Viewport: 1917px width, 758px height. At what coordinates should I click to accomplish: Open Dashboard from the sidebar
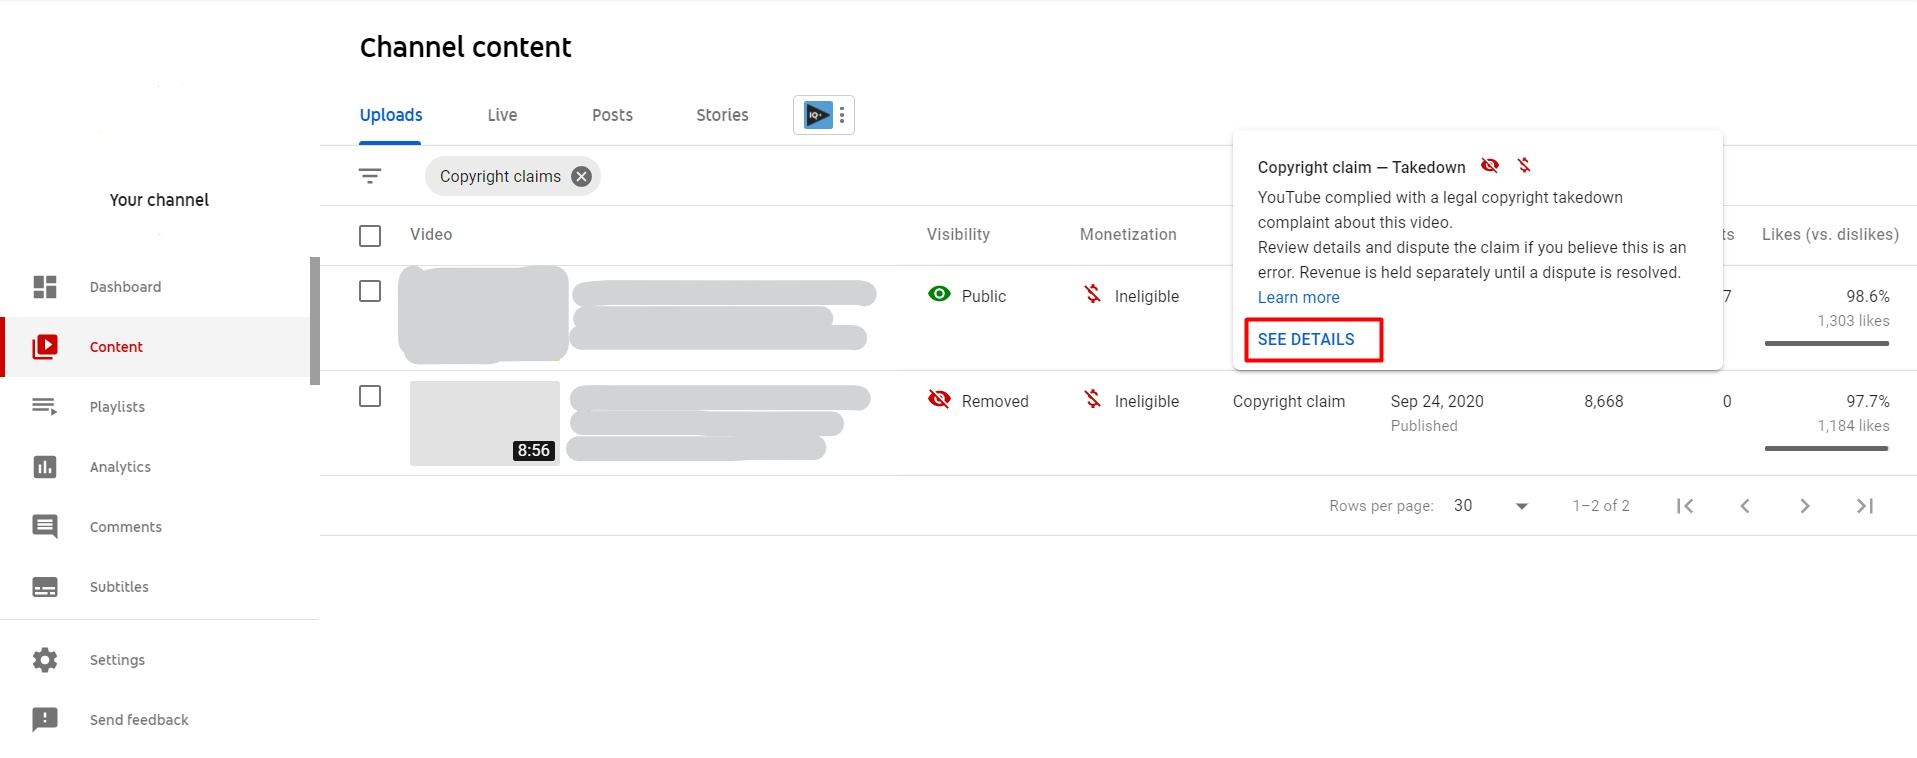click(125, 287)
